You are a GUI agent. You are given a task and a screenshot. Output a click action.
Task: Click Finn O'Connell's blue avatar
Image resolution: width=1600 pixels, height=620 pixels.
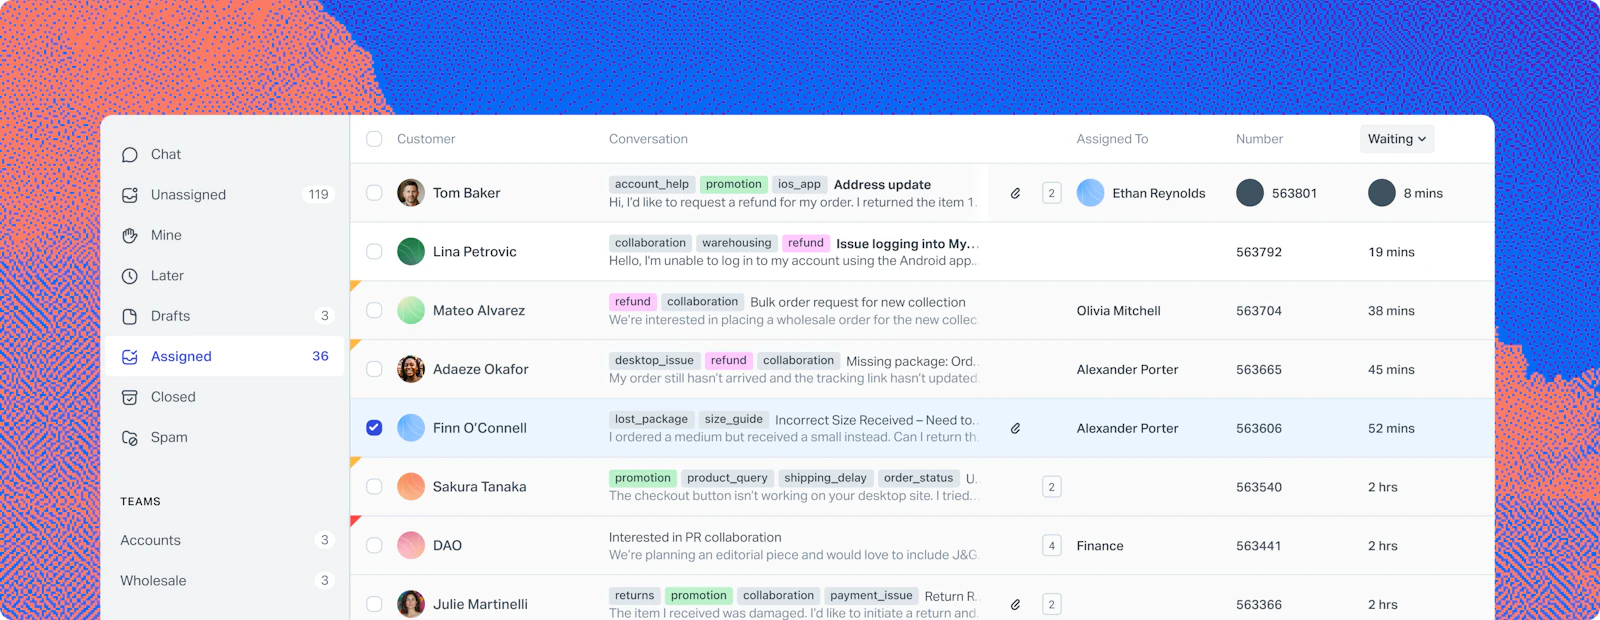(411, 428)
